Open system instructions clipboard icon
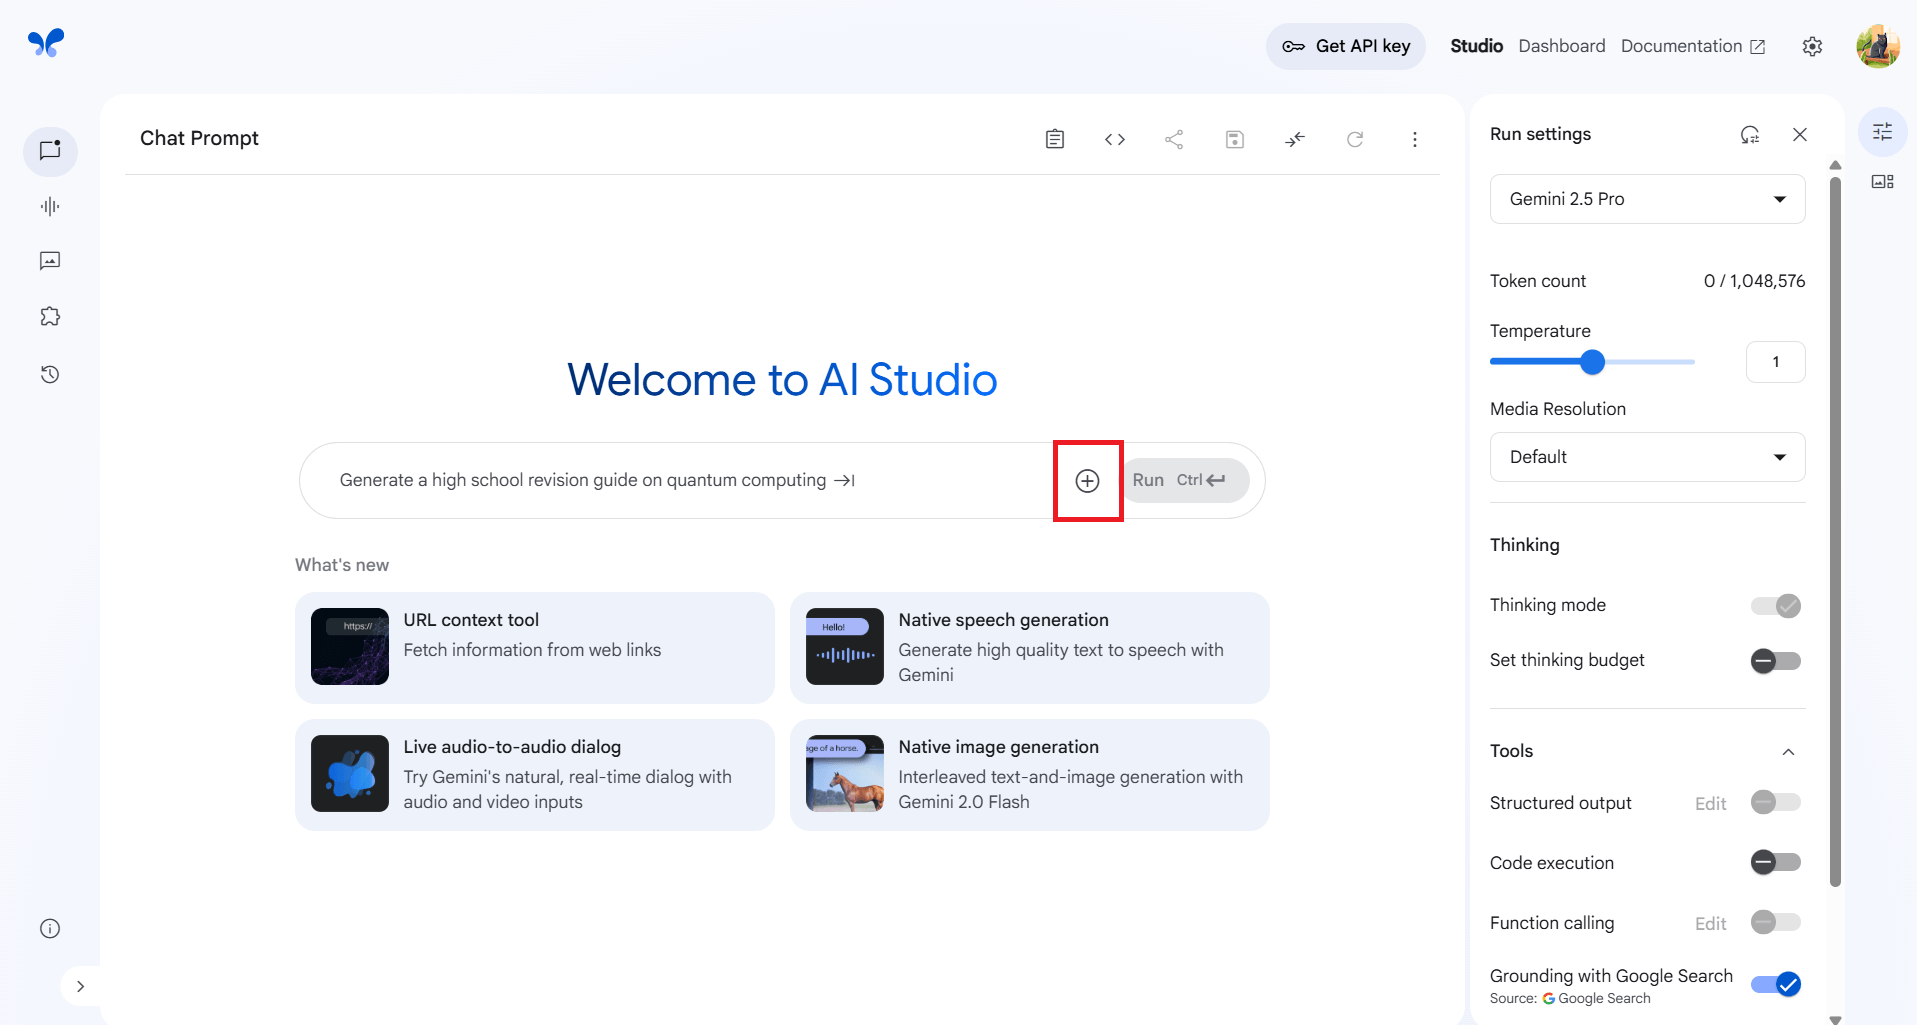Viewport: 1917px width, 1025px height. [1055, 139]
